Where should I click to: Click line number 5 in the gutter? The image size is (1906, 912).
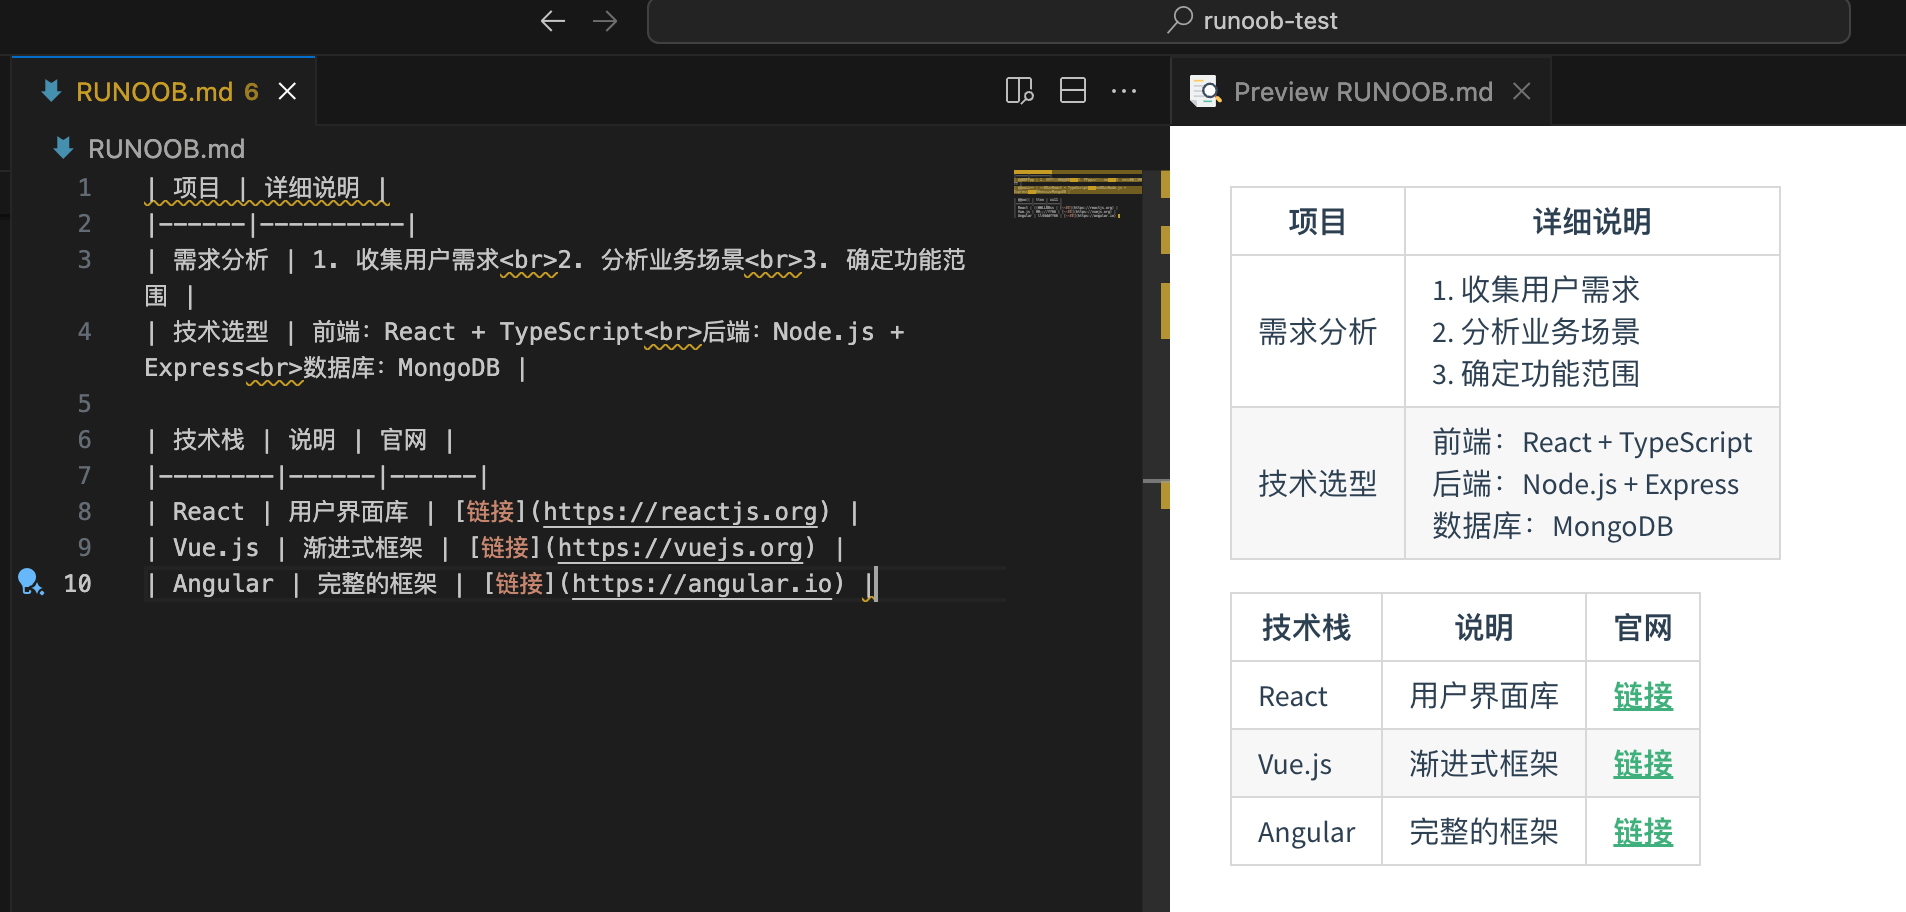[84, 404]
